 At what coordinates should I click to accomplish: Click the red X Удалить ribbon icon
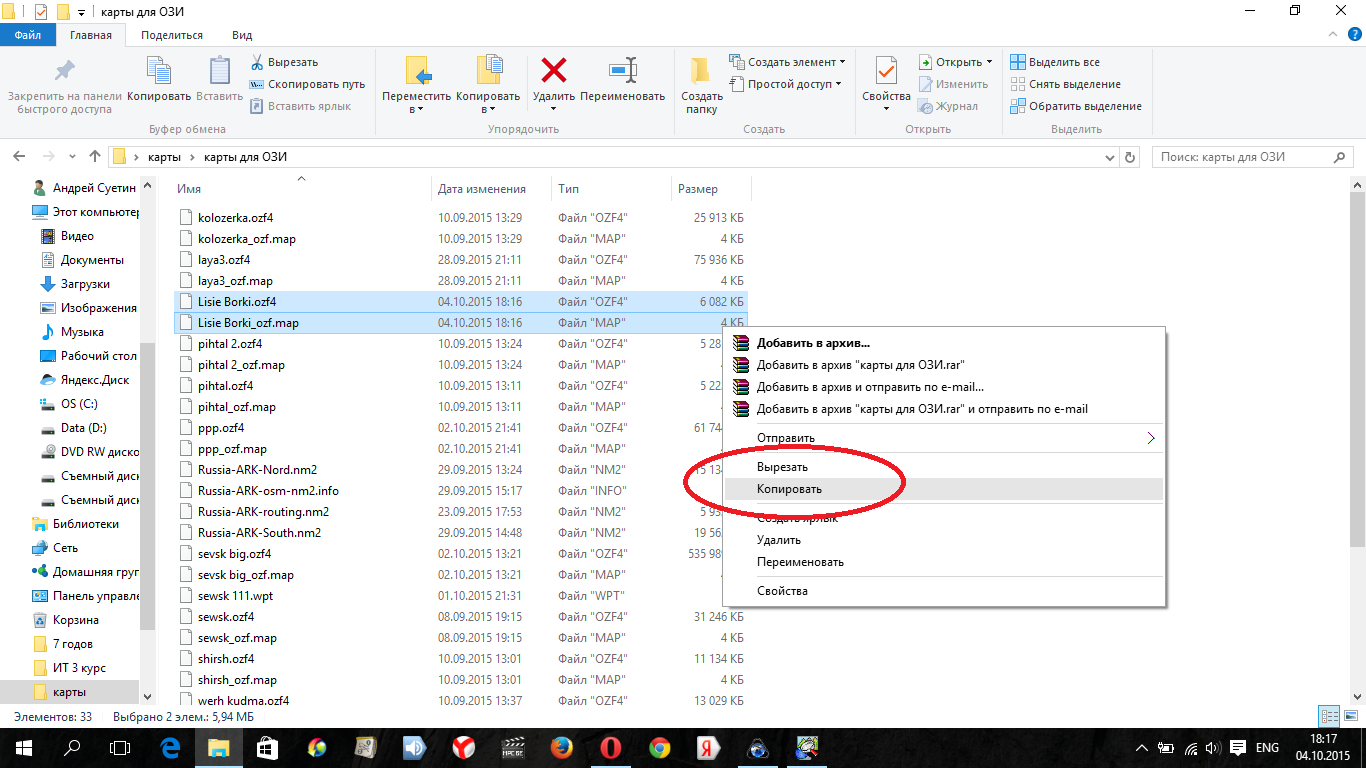[x=553, y=72]
